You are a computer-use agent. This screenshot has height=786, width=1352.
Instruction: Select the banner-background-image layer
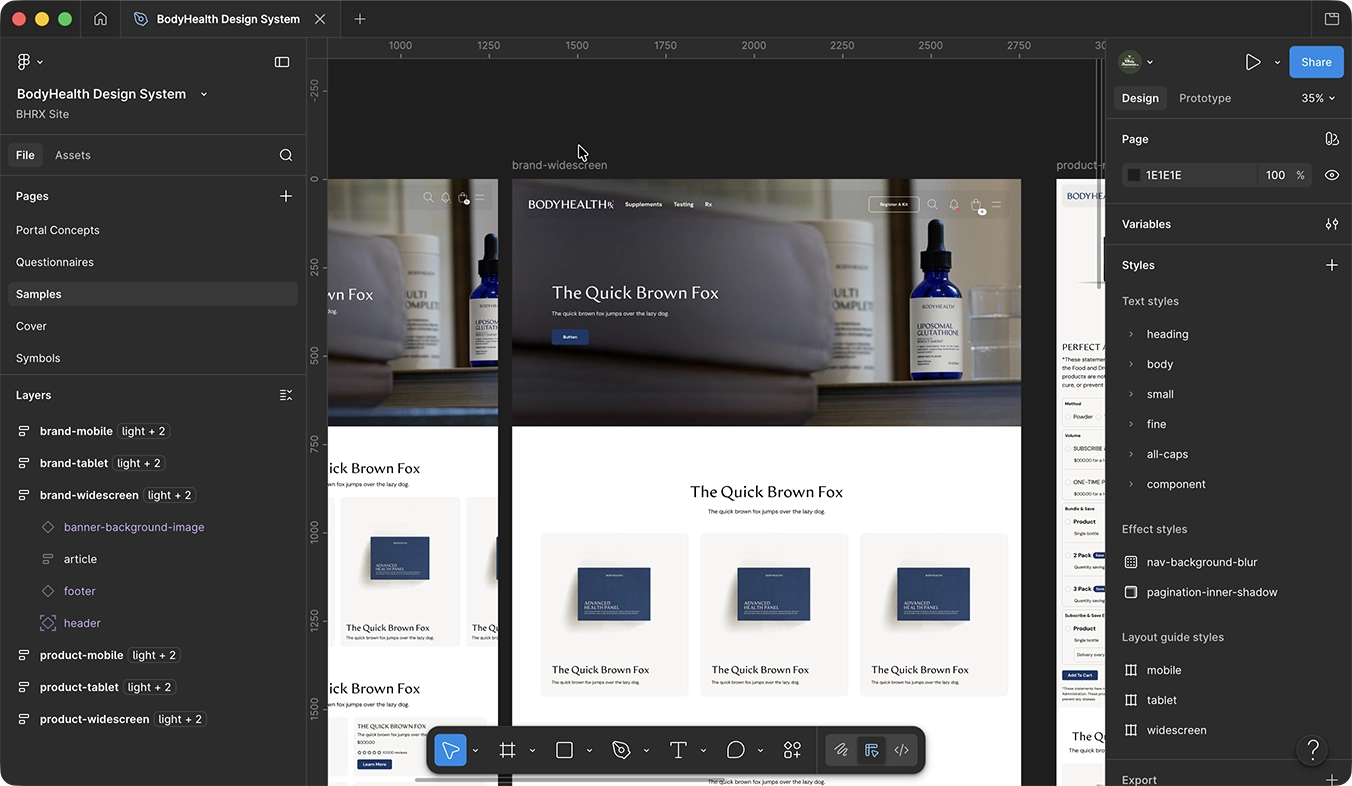tap(134, 527)
